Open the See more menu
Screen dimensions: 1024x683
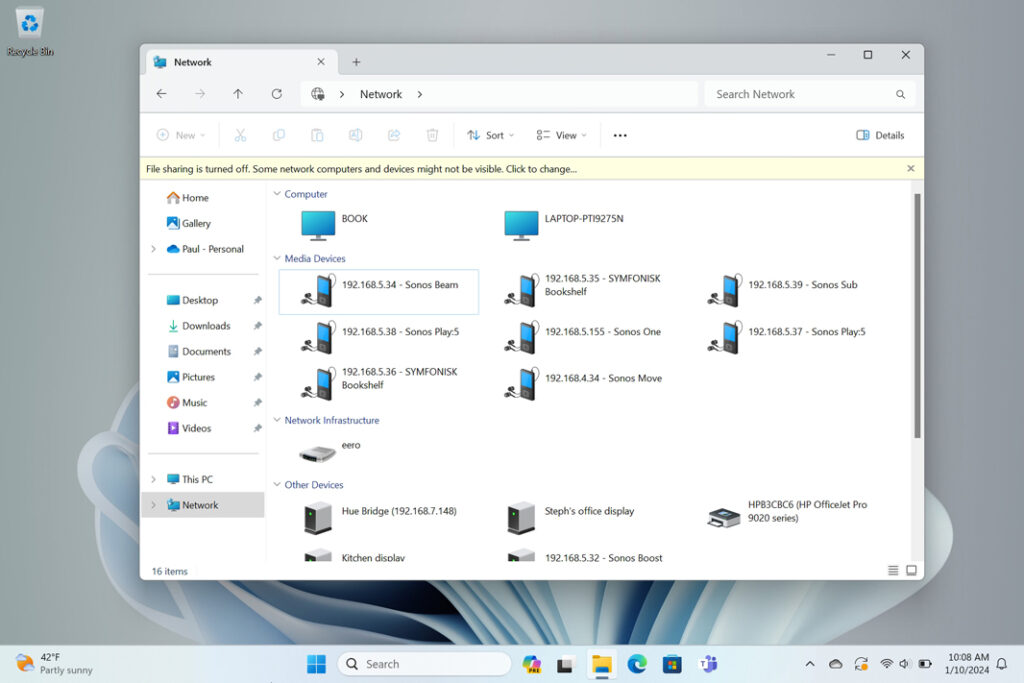tap(619, 134)
